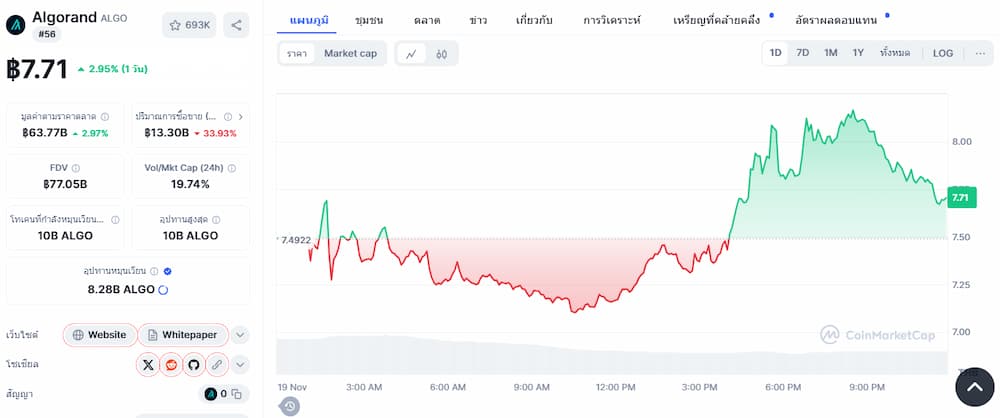Click info icon beside circulating supply label
Screen dimensions: 1000x418
(154, 271)
